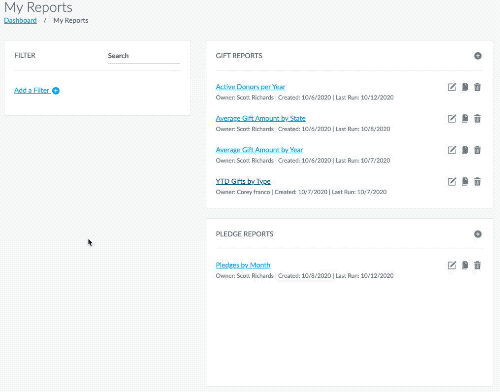Copy Active Donors per Year report
This screenshot has width=500, height=392.
tap(465, 87)
